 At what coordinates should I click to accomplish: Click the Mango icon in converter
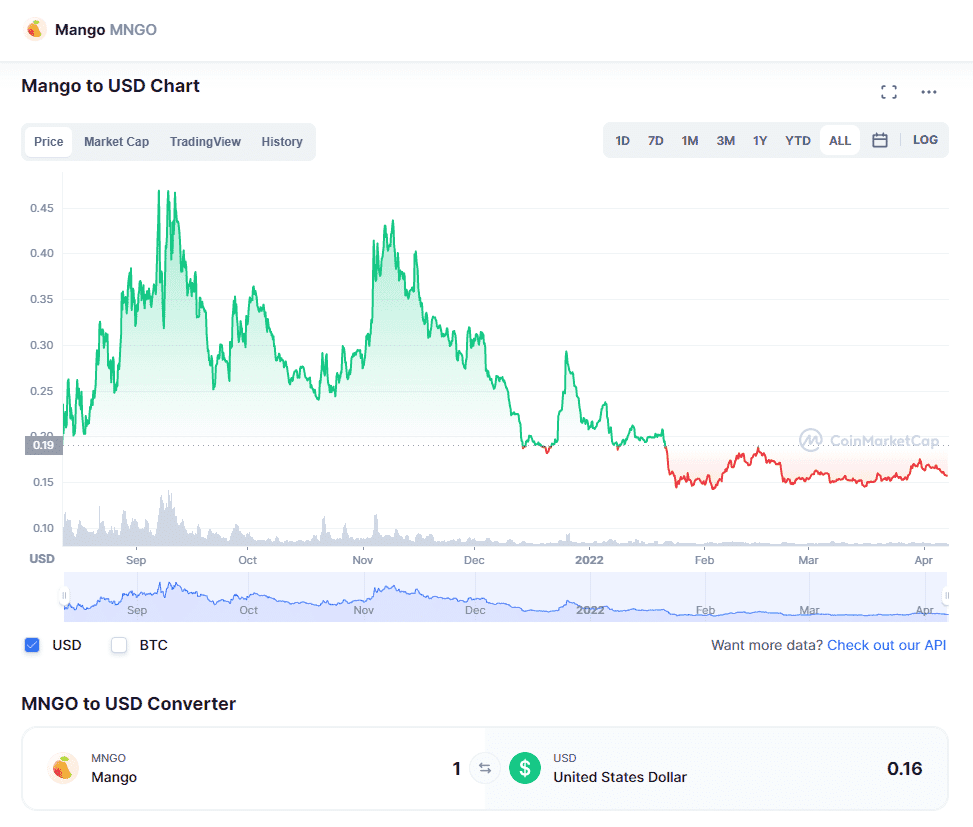point(63,768)
